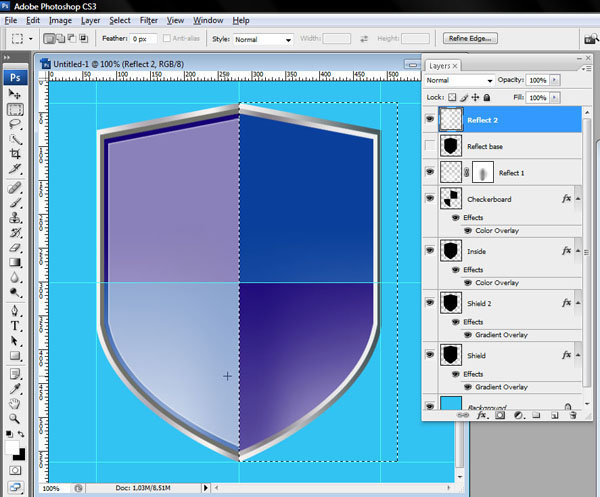
Task: Click the background color swatch
Action: pyautogui.click(x=20, y=455)
